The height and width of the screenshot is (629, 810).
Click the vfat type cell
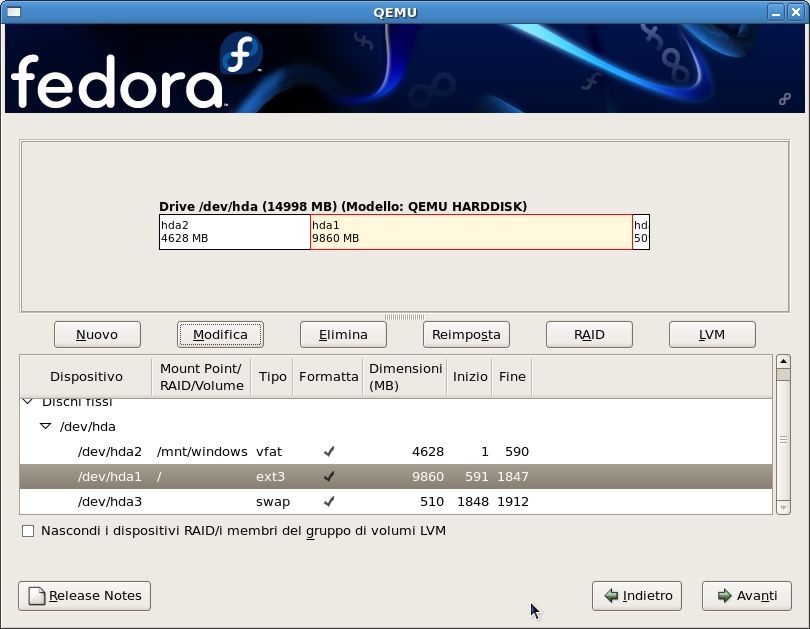tap(269, 451)
